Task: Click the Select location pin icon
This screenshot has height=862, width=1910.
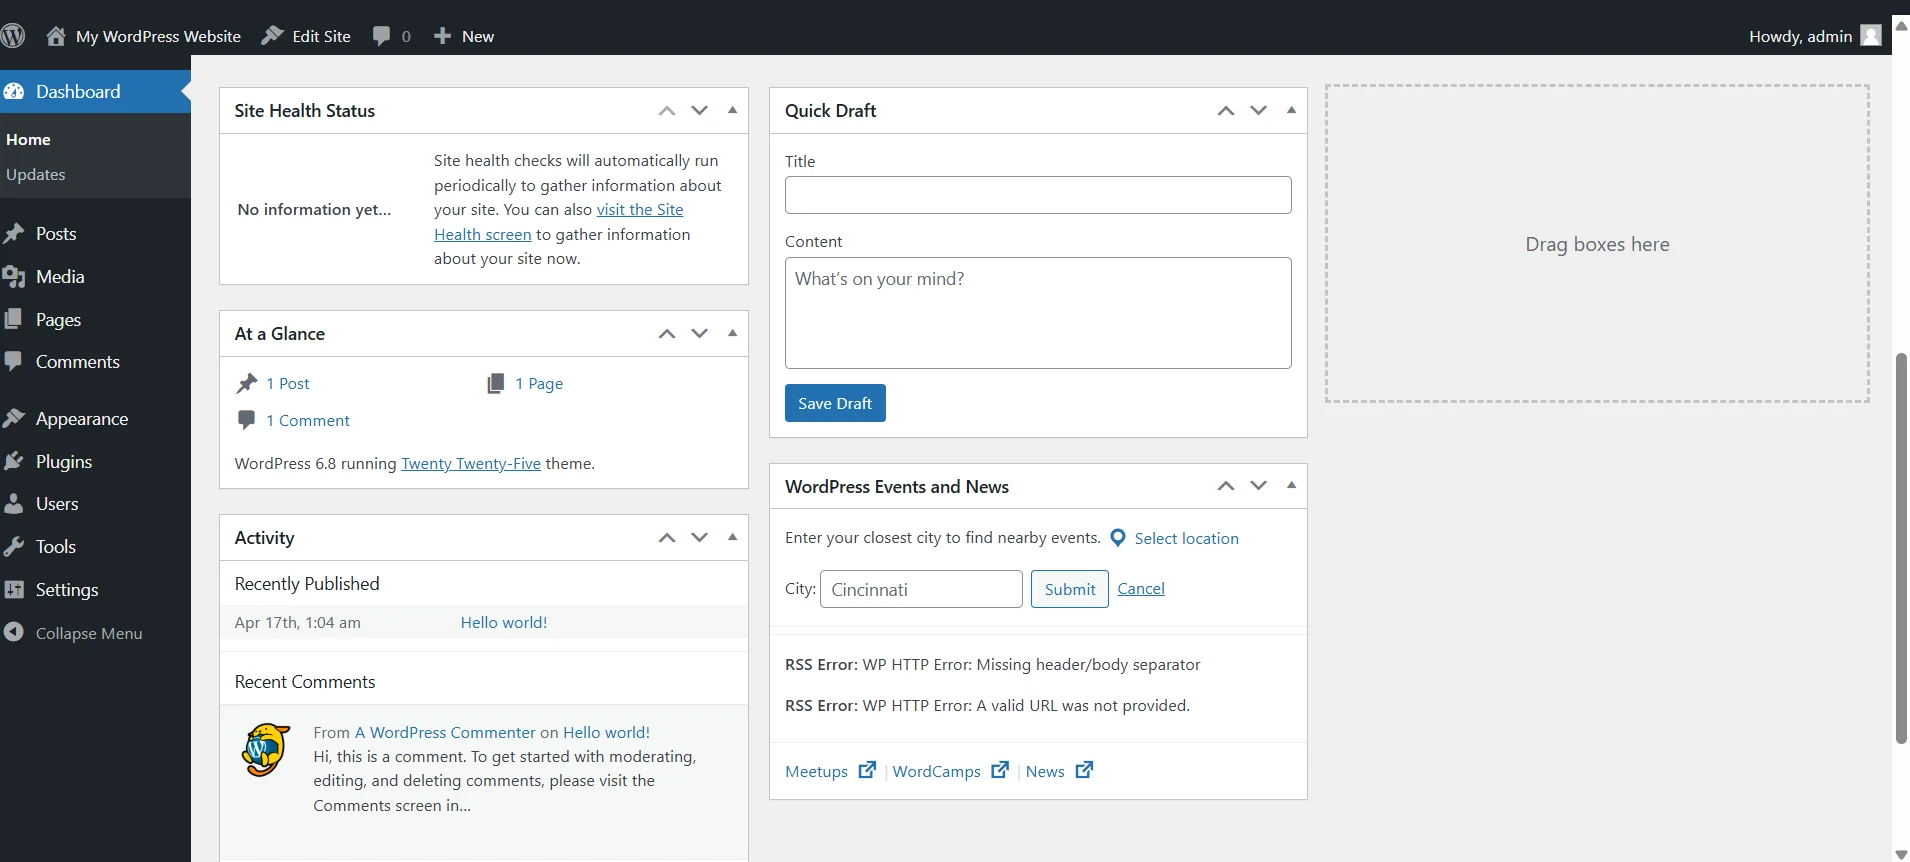Action: [1118, 538]
